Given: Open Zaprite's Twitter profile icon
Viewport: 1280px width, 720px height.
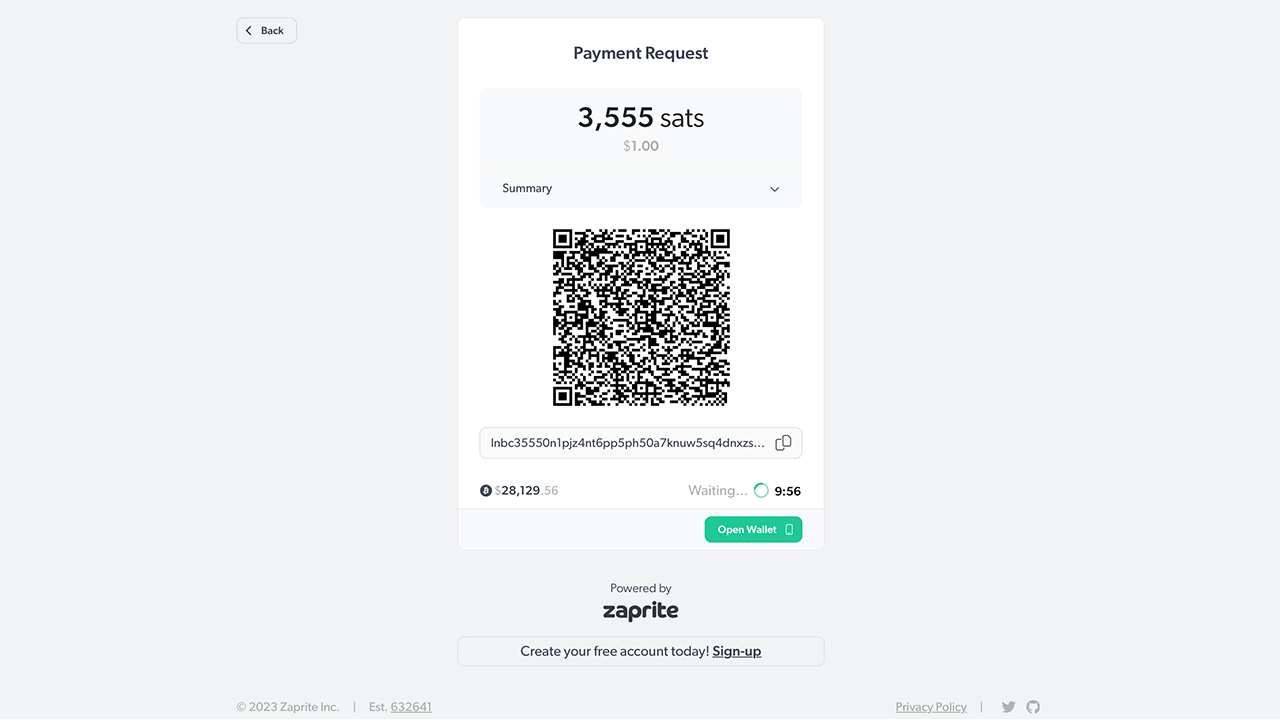Looking at the screenshot, I should [1008, 706].
